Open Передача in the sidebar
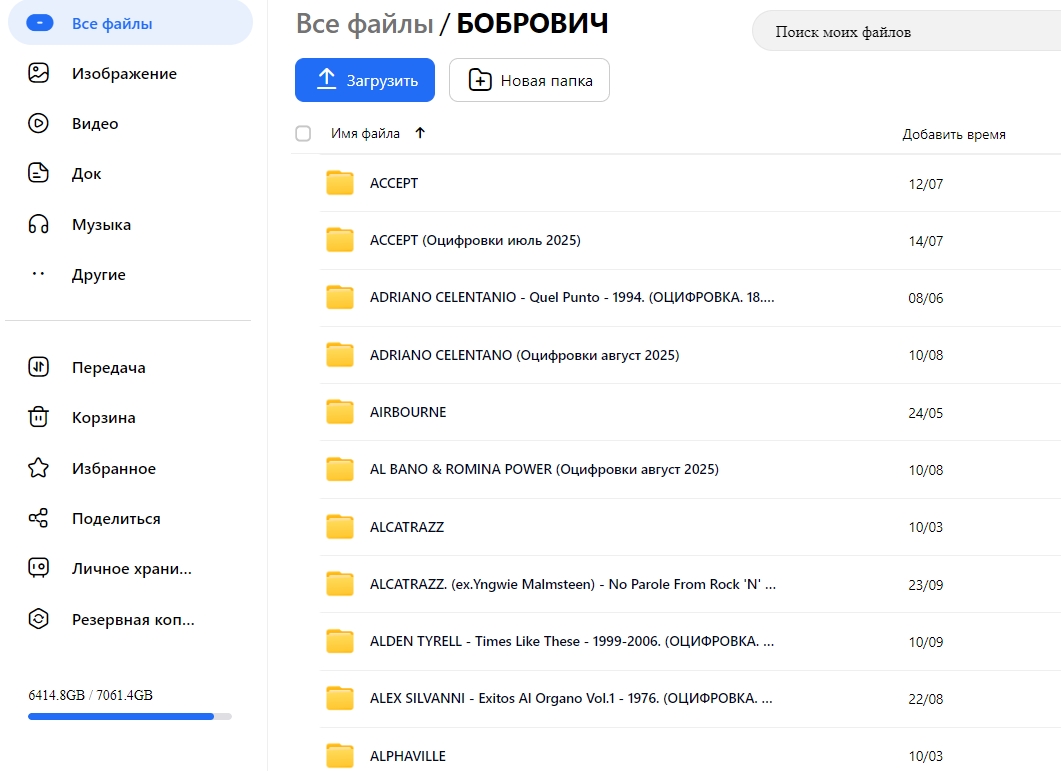The image size is (1061, 771). (108, 368)
